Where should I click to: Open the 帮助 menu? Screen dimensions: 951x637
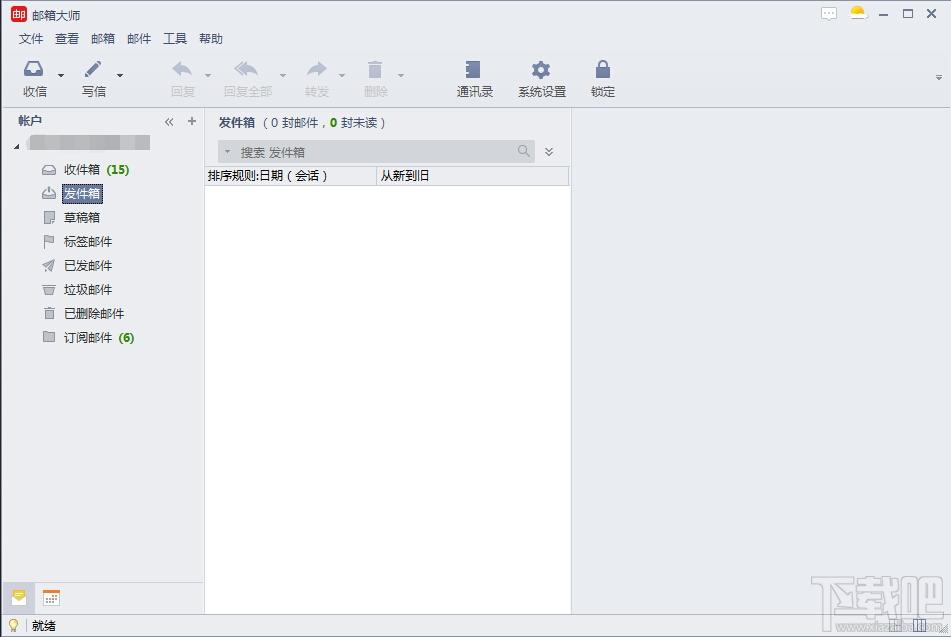coord(210,39)
